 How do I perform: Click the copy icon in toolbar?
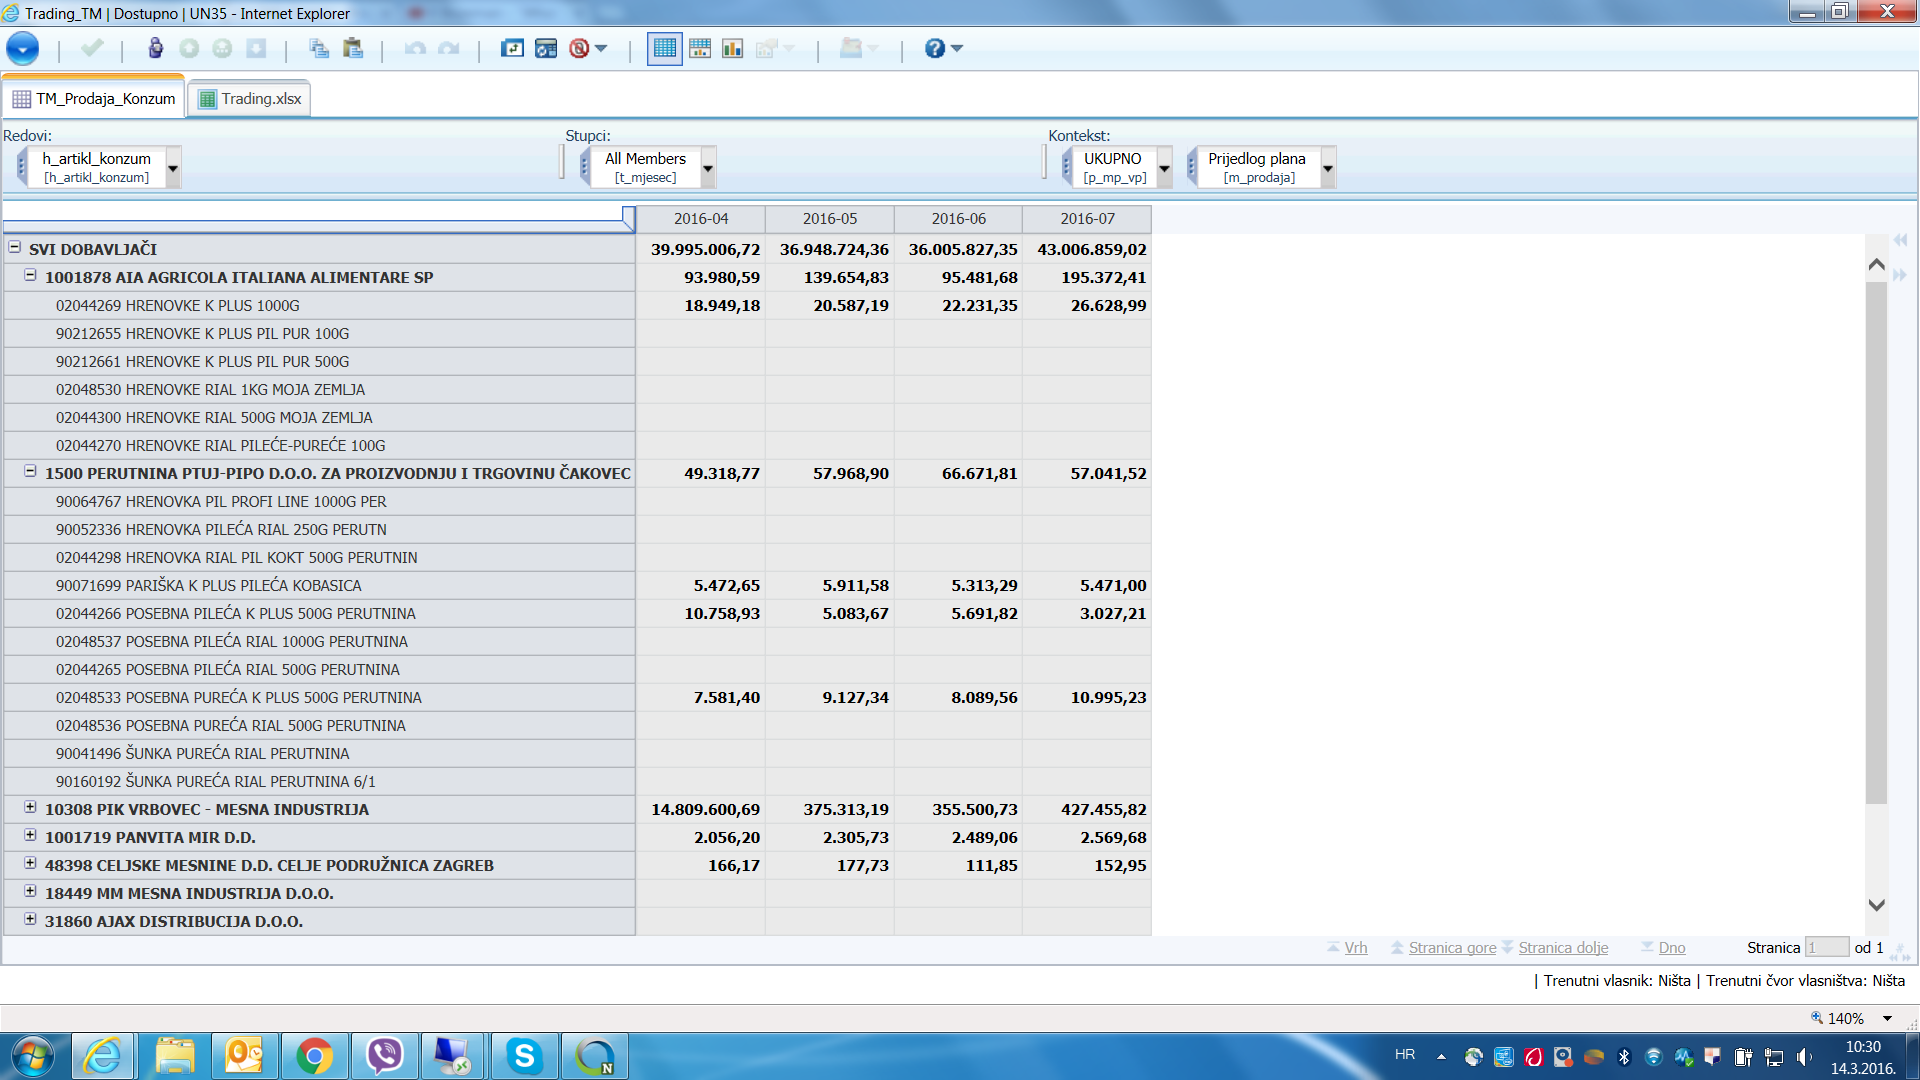[x=319, y=48]
